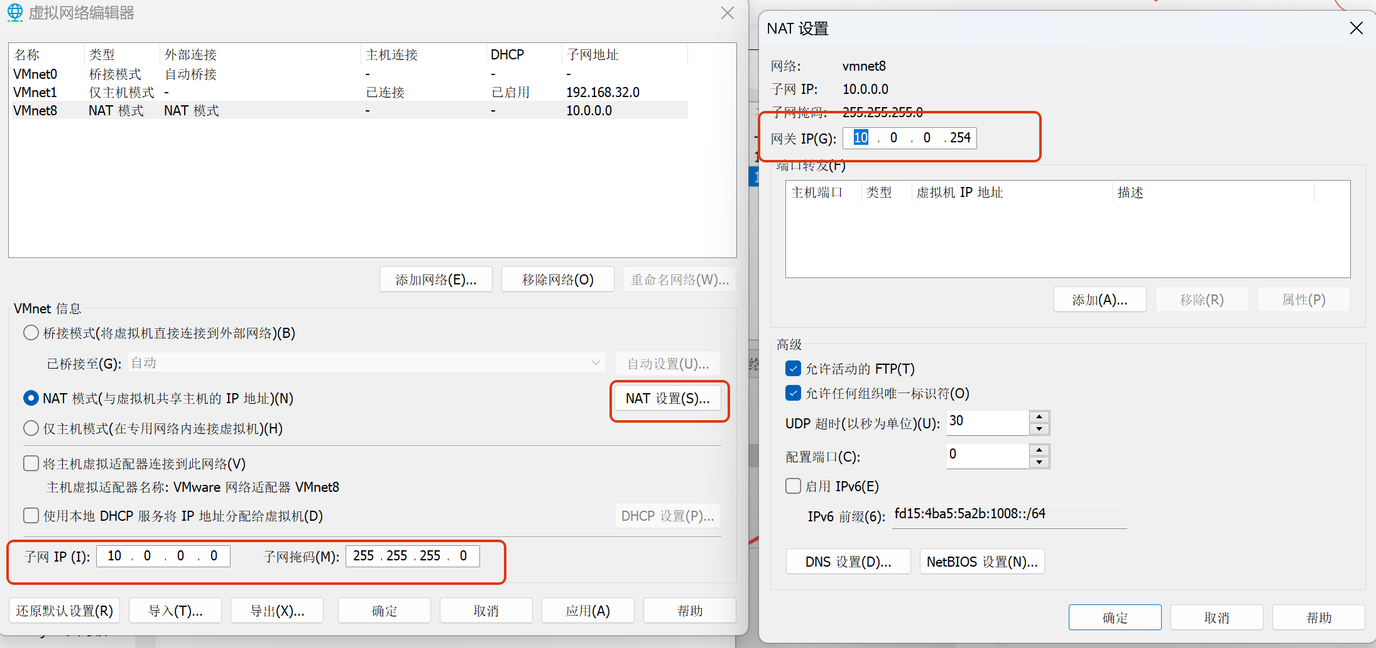Open the 已桥接至 dropdown

click(366, 363)
